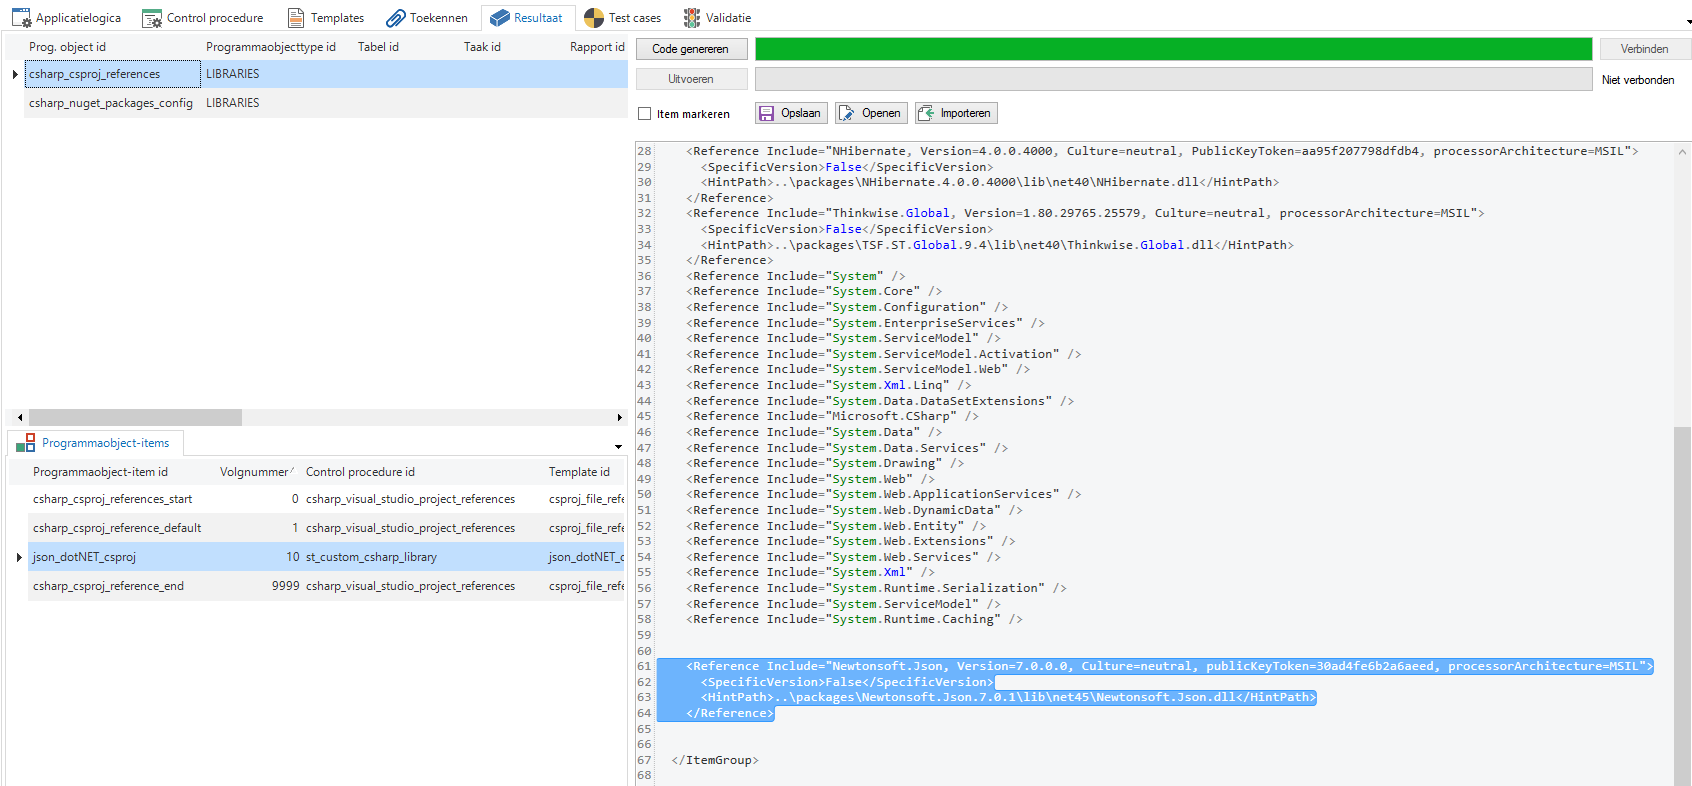Toggle the Item markeren checkbox
The width and height of the screenshot is (1692, 786).
(645, 114)
